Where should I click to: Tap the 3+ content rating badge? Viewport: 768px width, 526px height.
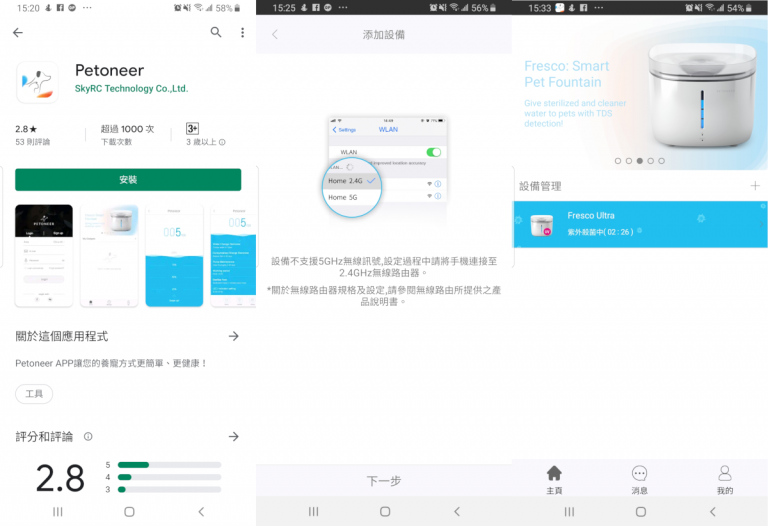192,129
